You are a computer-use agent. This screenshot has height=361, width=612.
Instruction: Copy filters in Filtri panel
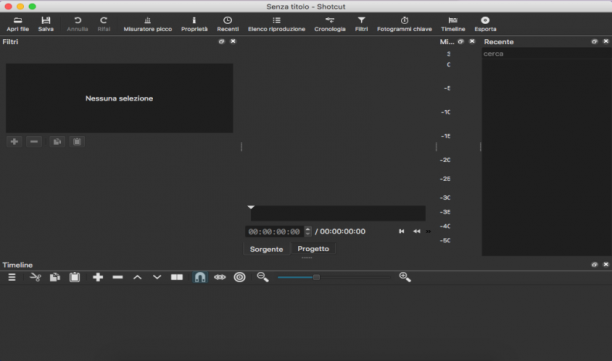point(57,142)
